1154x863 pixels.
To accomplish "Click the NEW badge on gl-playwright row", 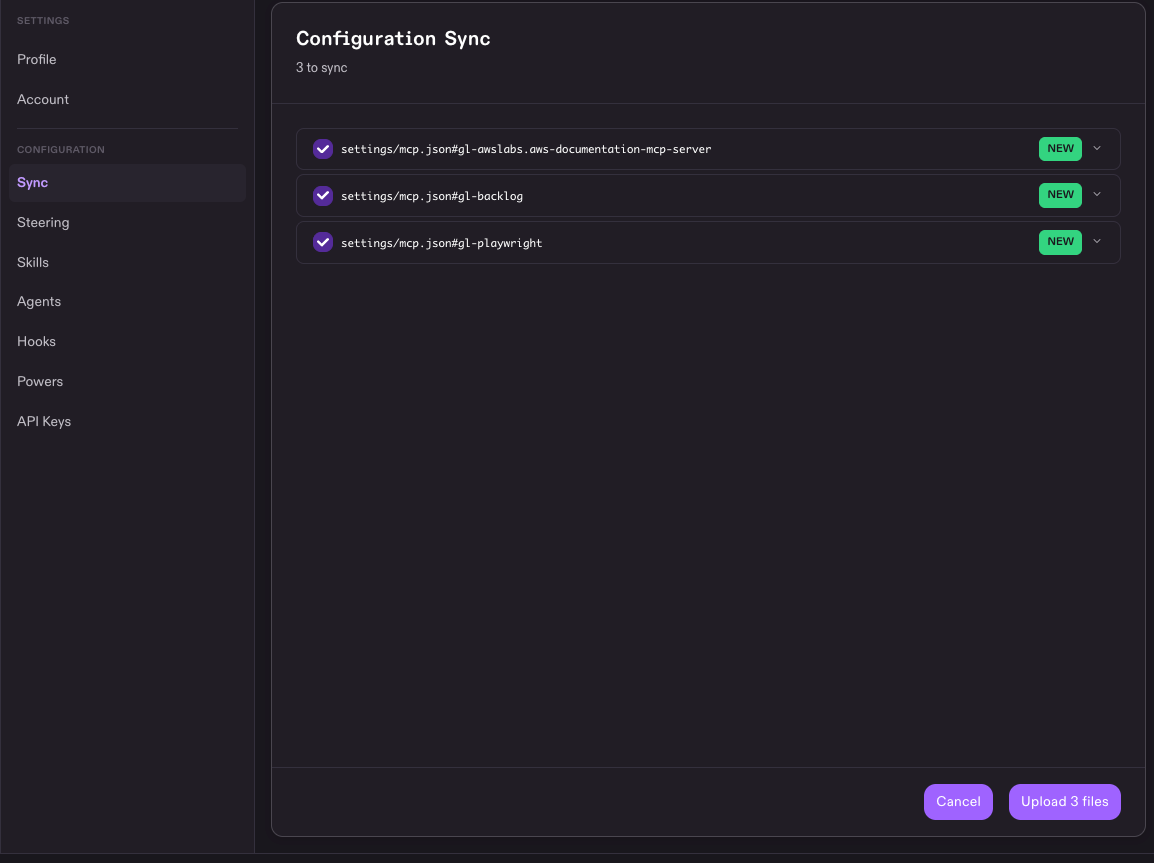I will [x=1060, y=242].
